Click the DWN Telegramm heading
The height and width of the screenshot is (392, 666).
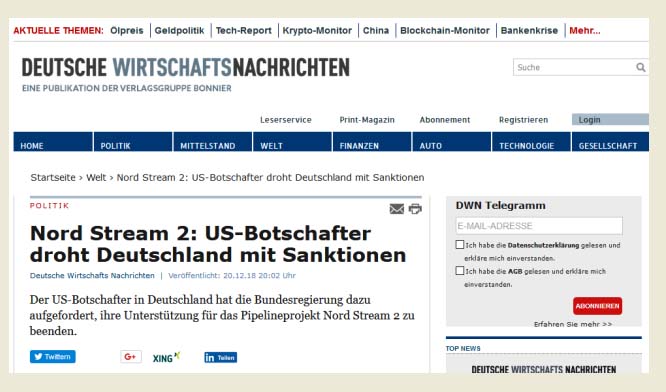[500, 206]
